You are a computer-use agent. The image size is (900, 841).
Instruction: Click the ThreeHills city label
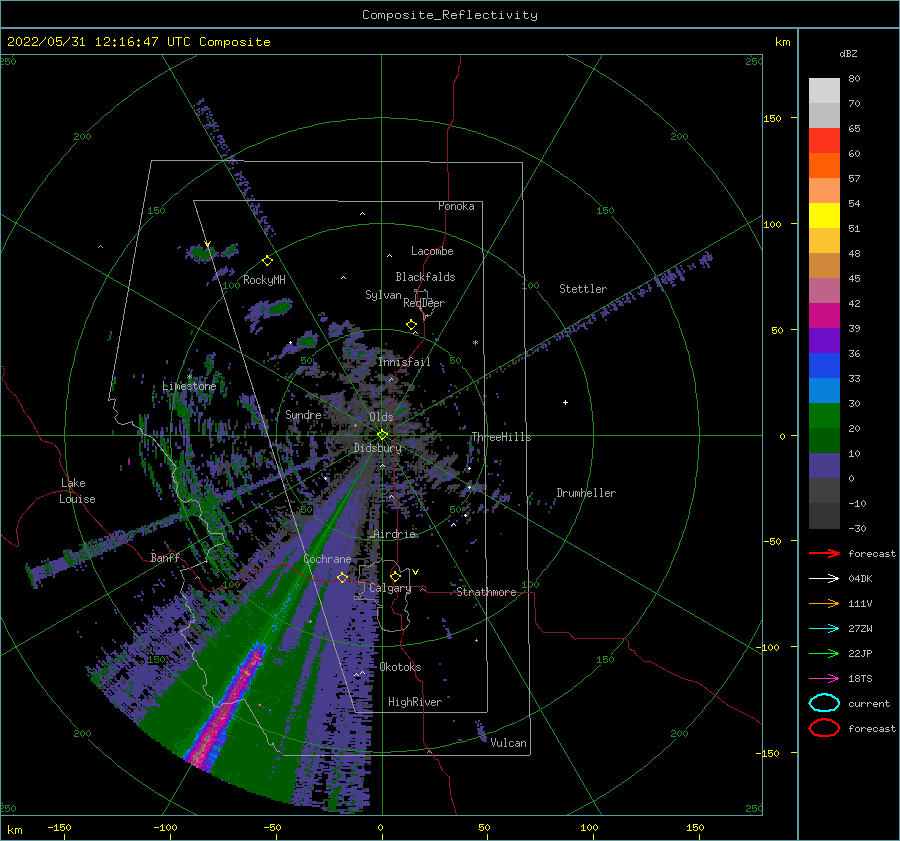coord(501,437)
